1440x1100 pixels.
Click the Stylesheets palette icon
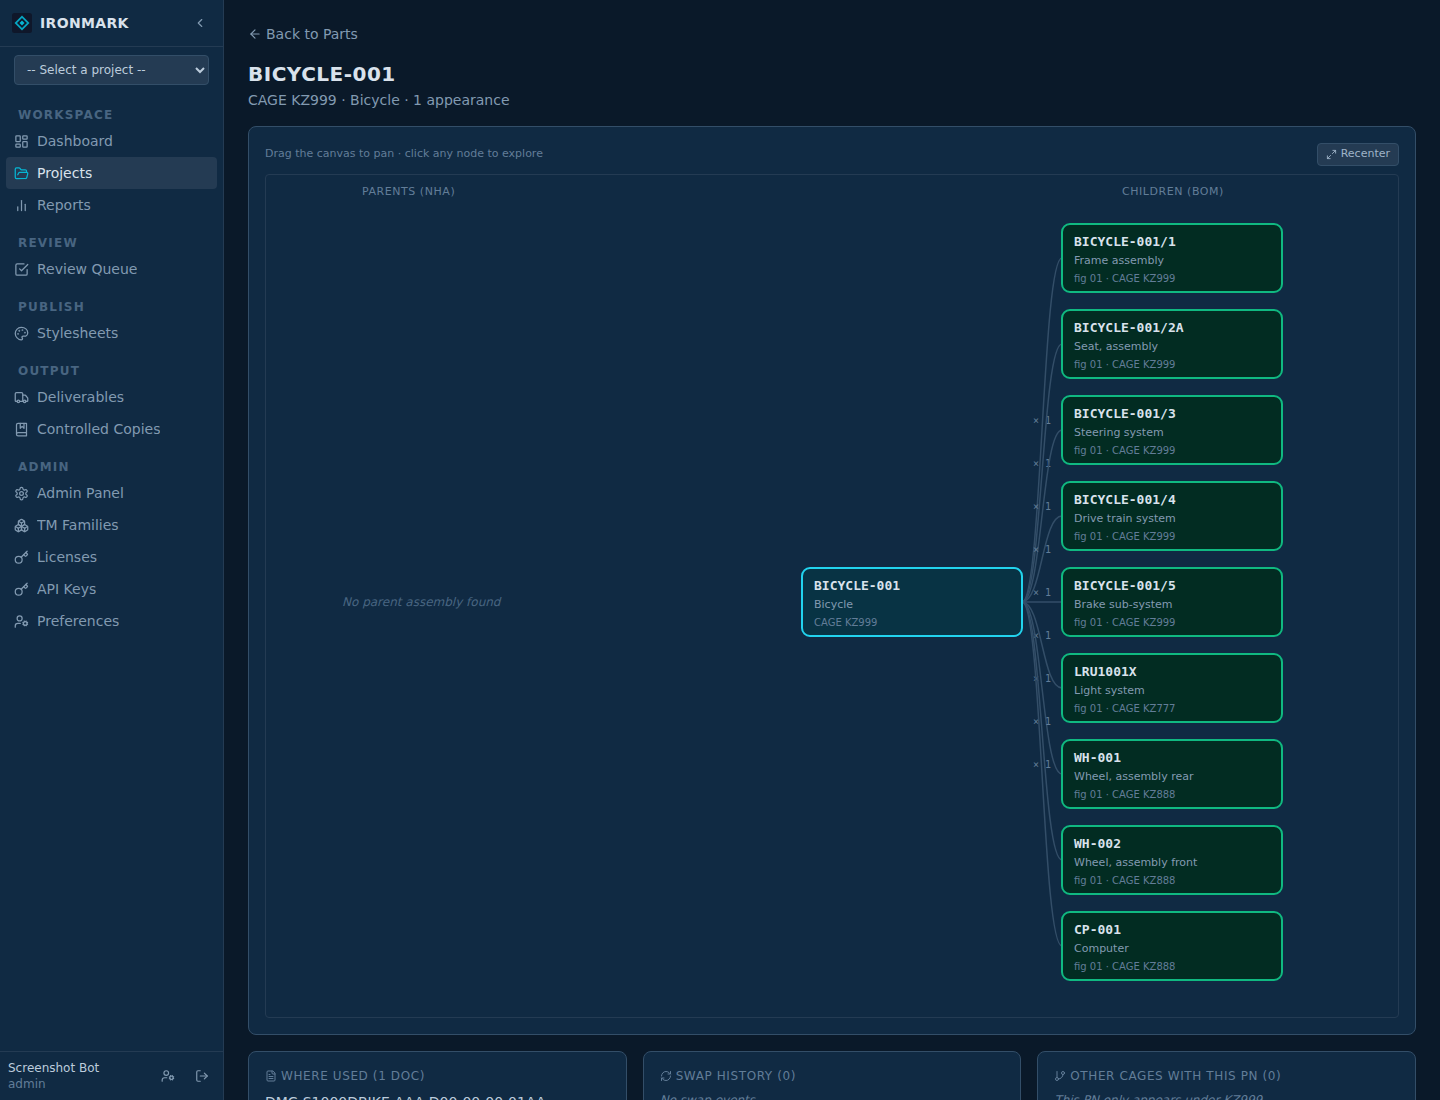pyautogui.click(x=22, y=334)
